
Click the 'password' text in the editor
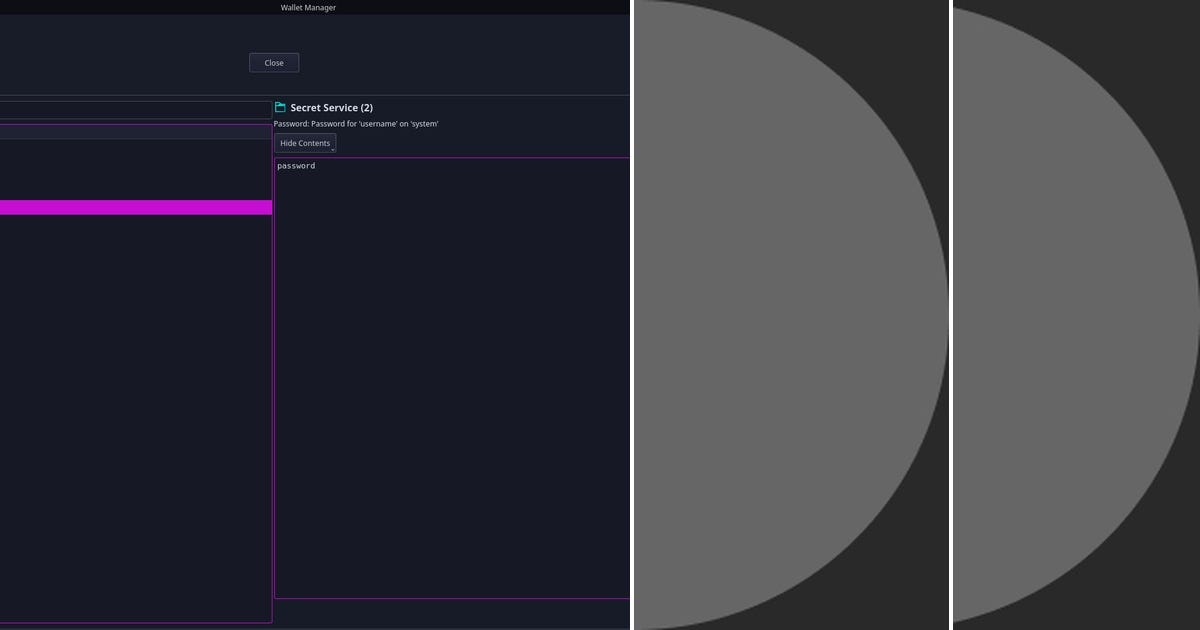[296, 166]
